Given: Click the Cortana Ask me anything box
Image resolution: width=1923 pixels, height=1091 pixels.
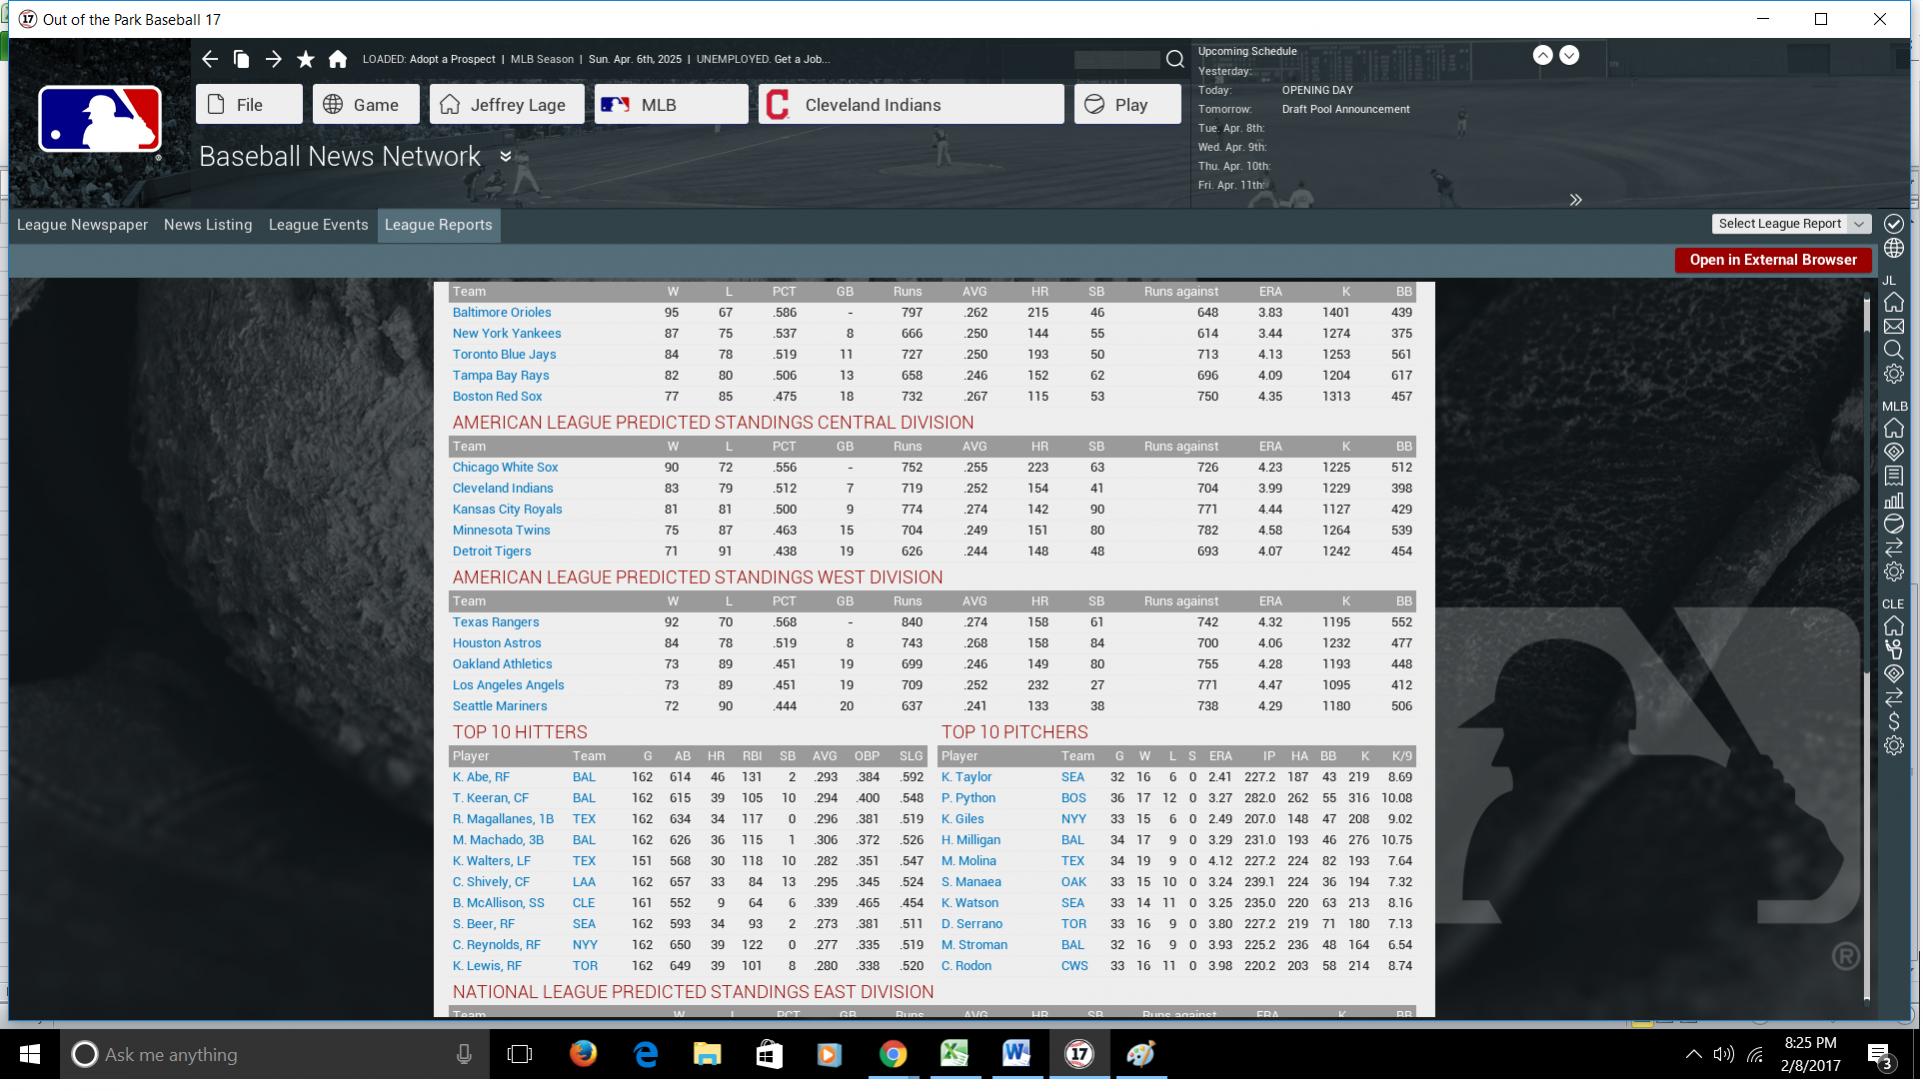Looking at the screenshot, I should (275, 1055).
